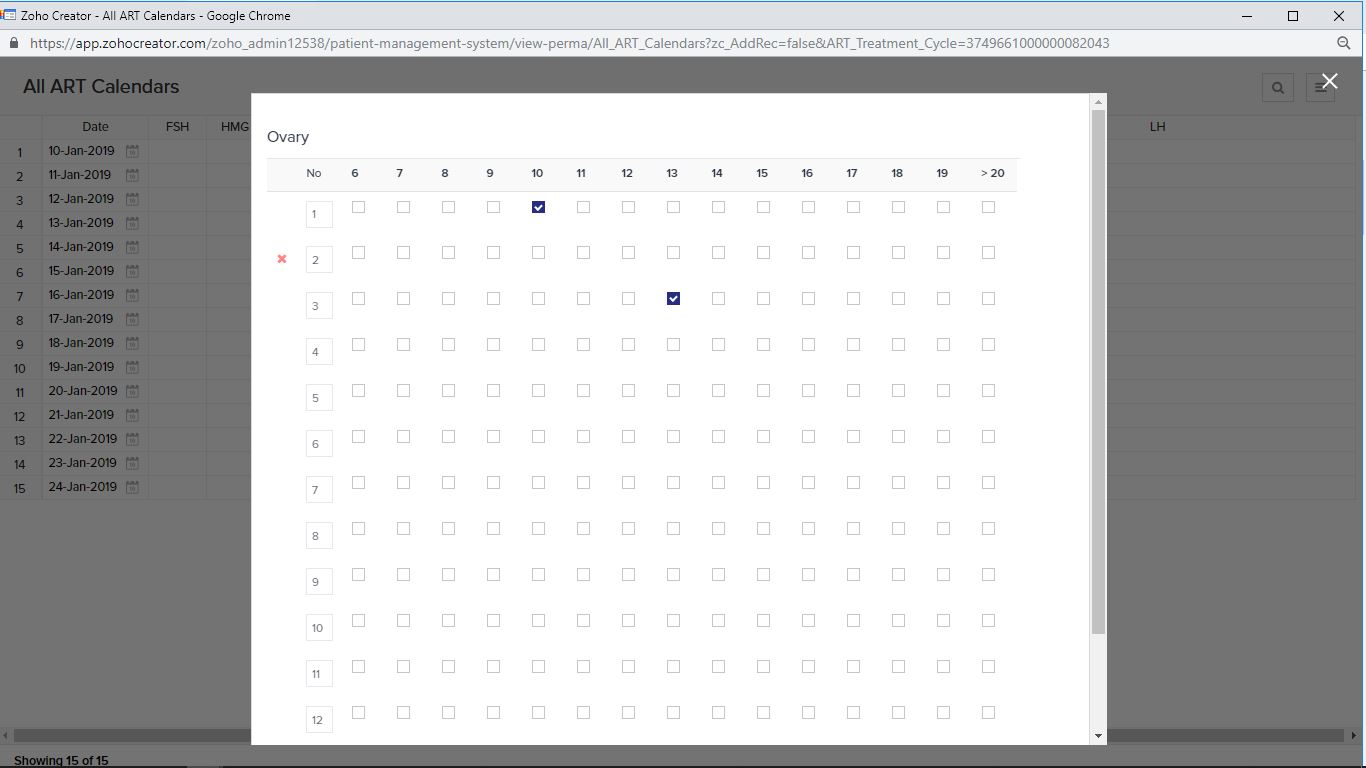Maximize the Chrome window

(x=1293, y=16)
